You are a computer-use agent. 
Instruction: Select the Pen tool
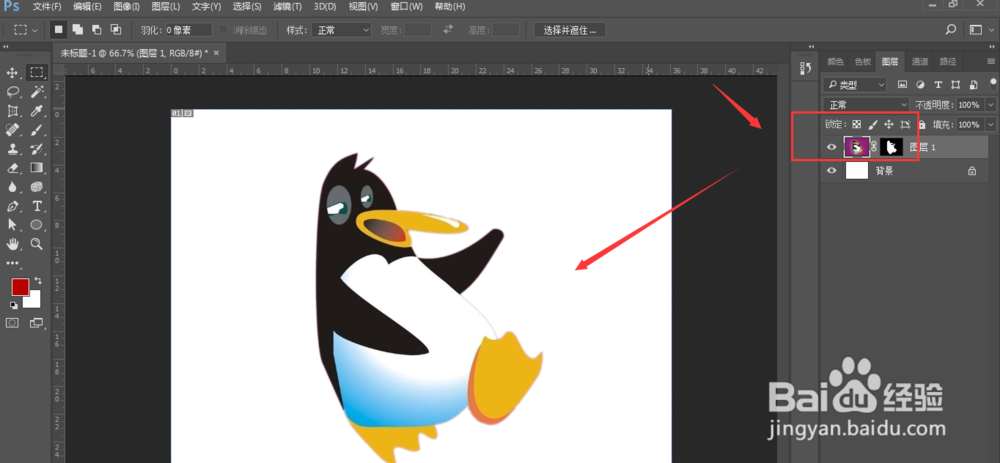[12, 206]
